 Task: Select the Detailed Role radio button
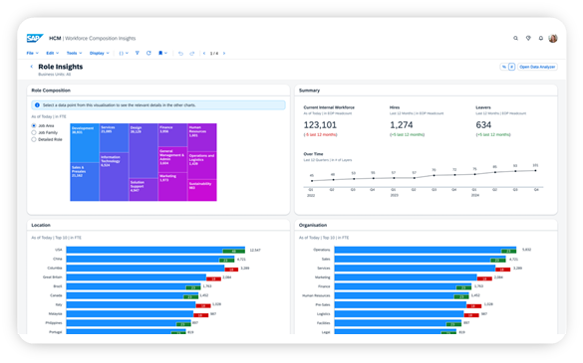point(34,139)
